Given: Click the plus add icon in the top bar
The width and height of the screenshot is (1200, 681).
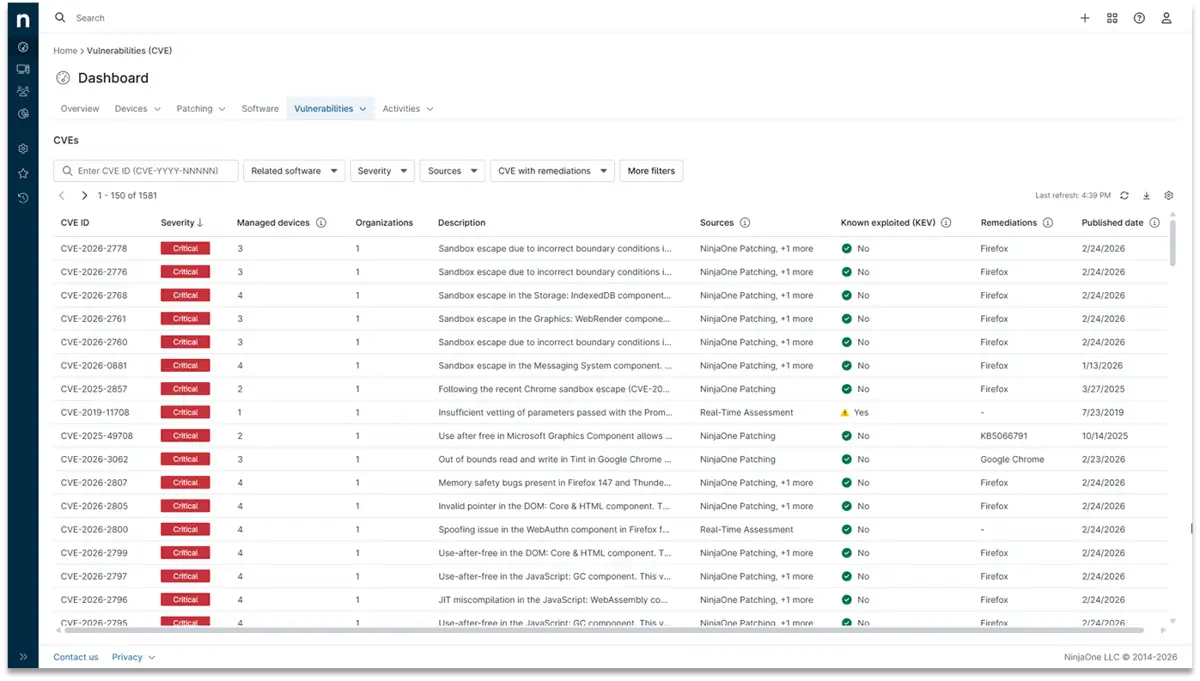Looking at the screenshot, I should 1085,18.
